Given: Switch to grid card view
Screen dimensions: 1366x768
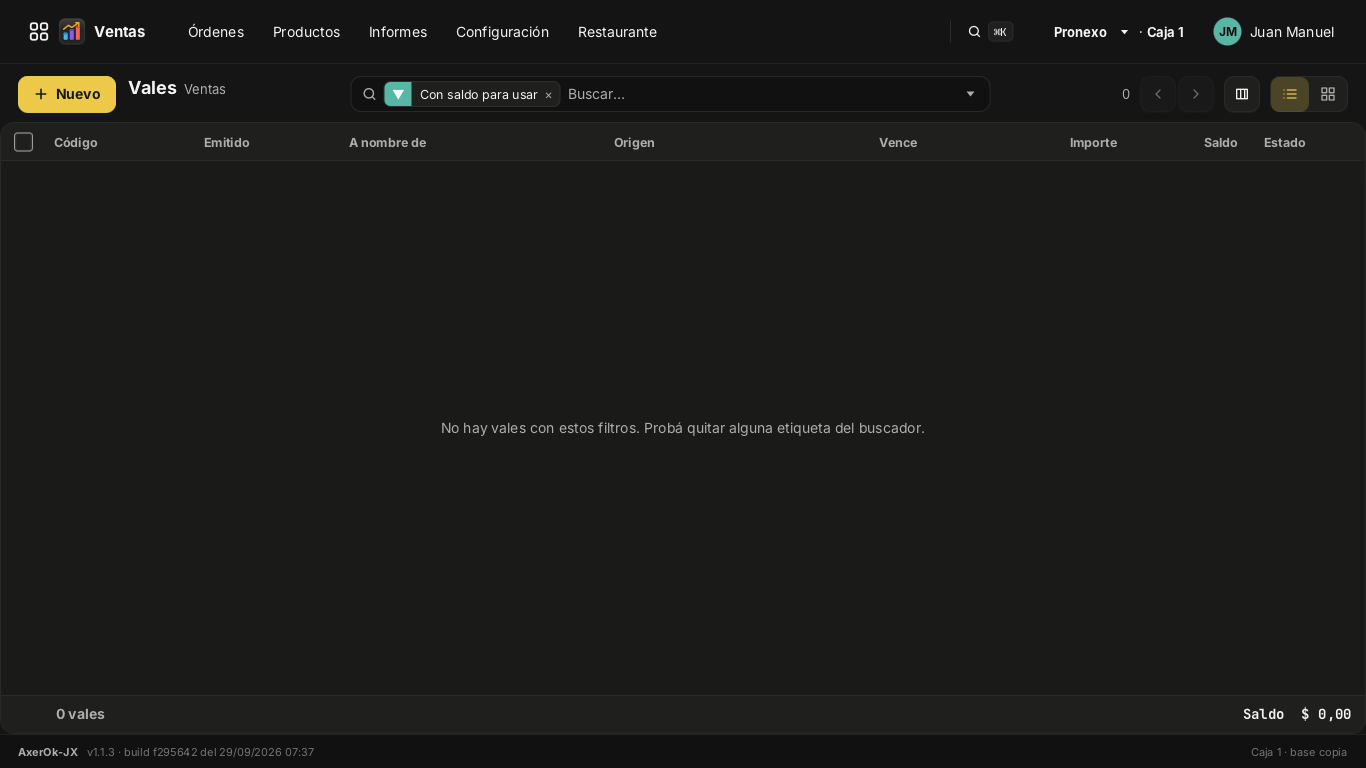Looking at the screenshot, I should [1328, 94].
